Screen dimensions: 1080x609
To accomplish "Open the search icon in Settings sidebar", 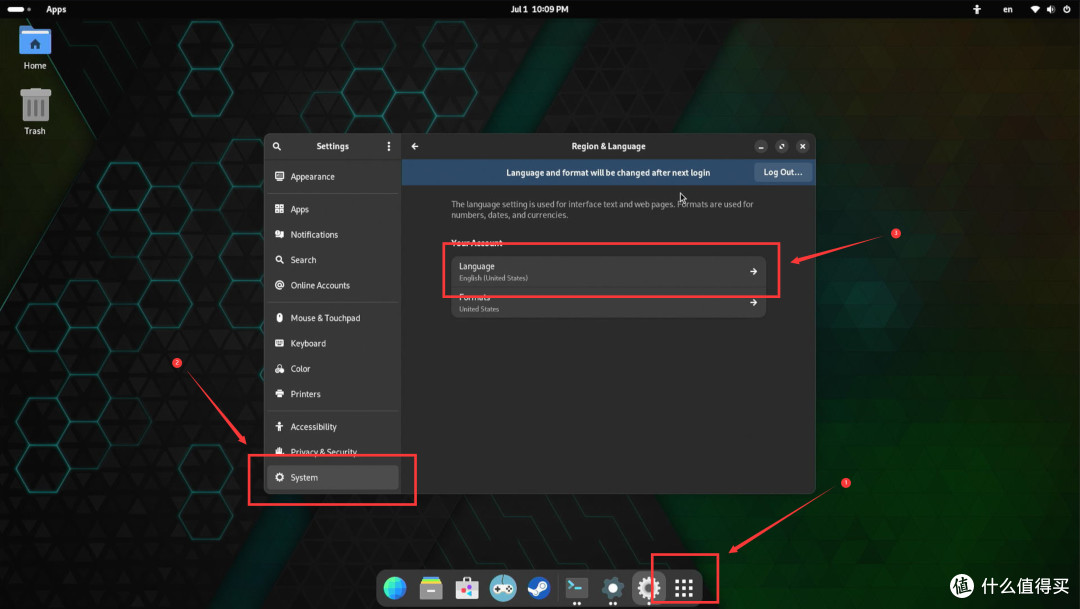I will pos(277,146).
